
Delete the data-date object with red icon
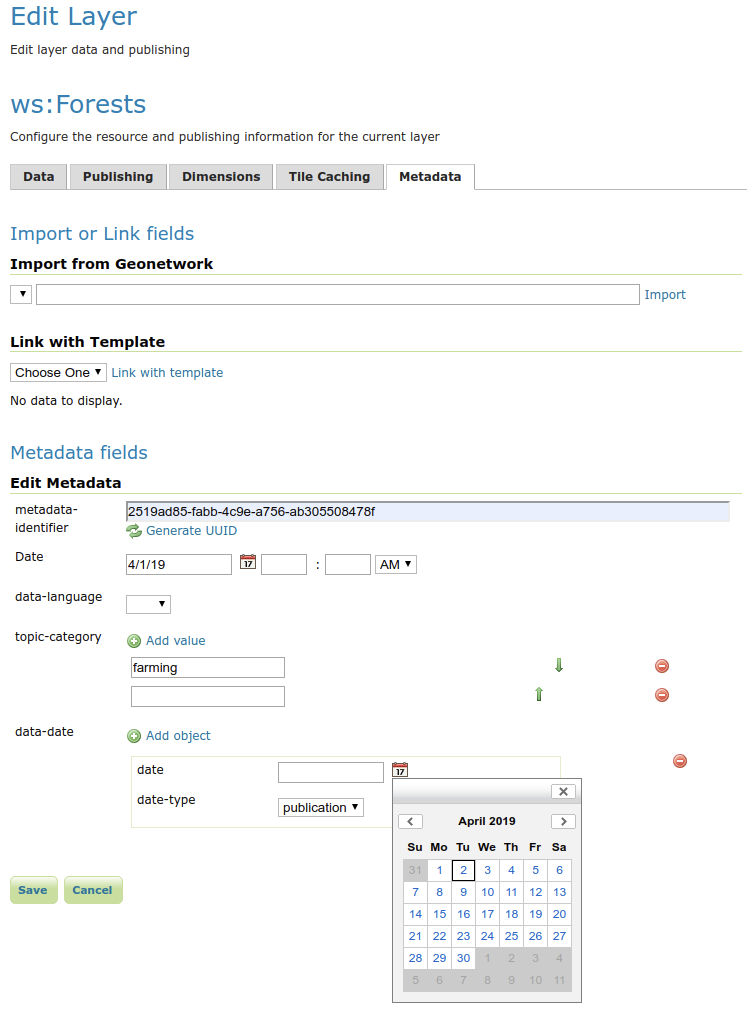coord(680,761)
